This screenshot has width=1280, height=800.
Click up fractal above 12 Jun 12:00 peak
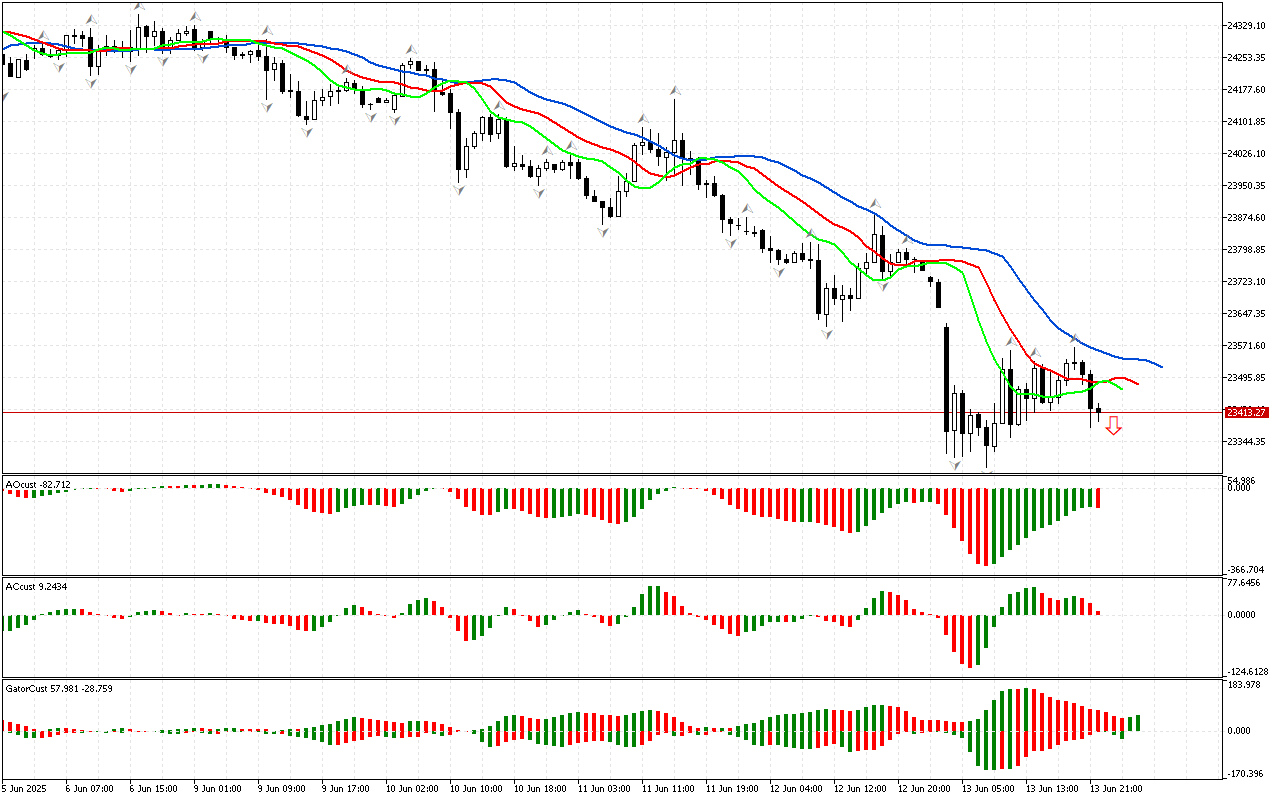(874, 203)
